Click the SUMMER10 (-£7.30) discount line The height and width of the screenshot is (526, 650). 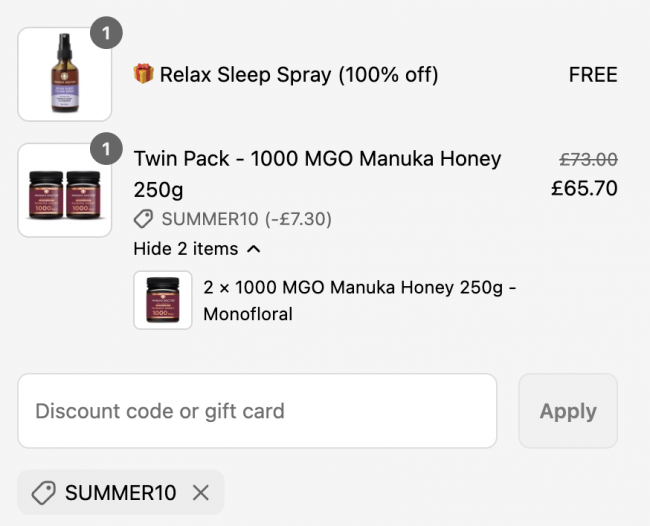point(247,219)
